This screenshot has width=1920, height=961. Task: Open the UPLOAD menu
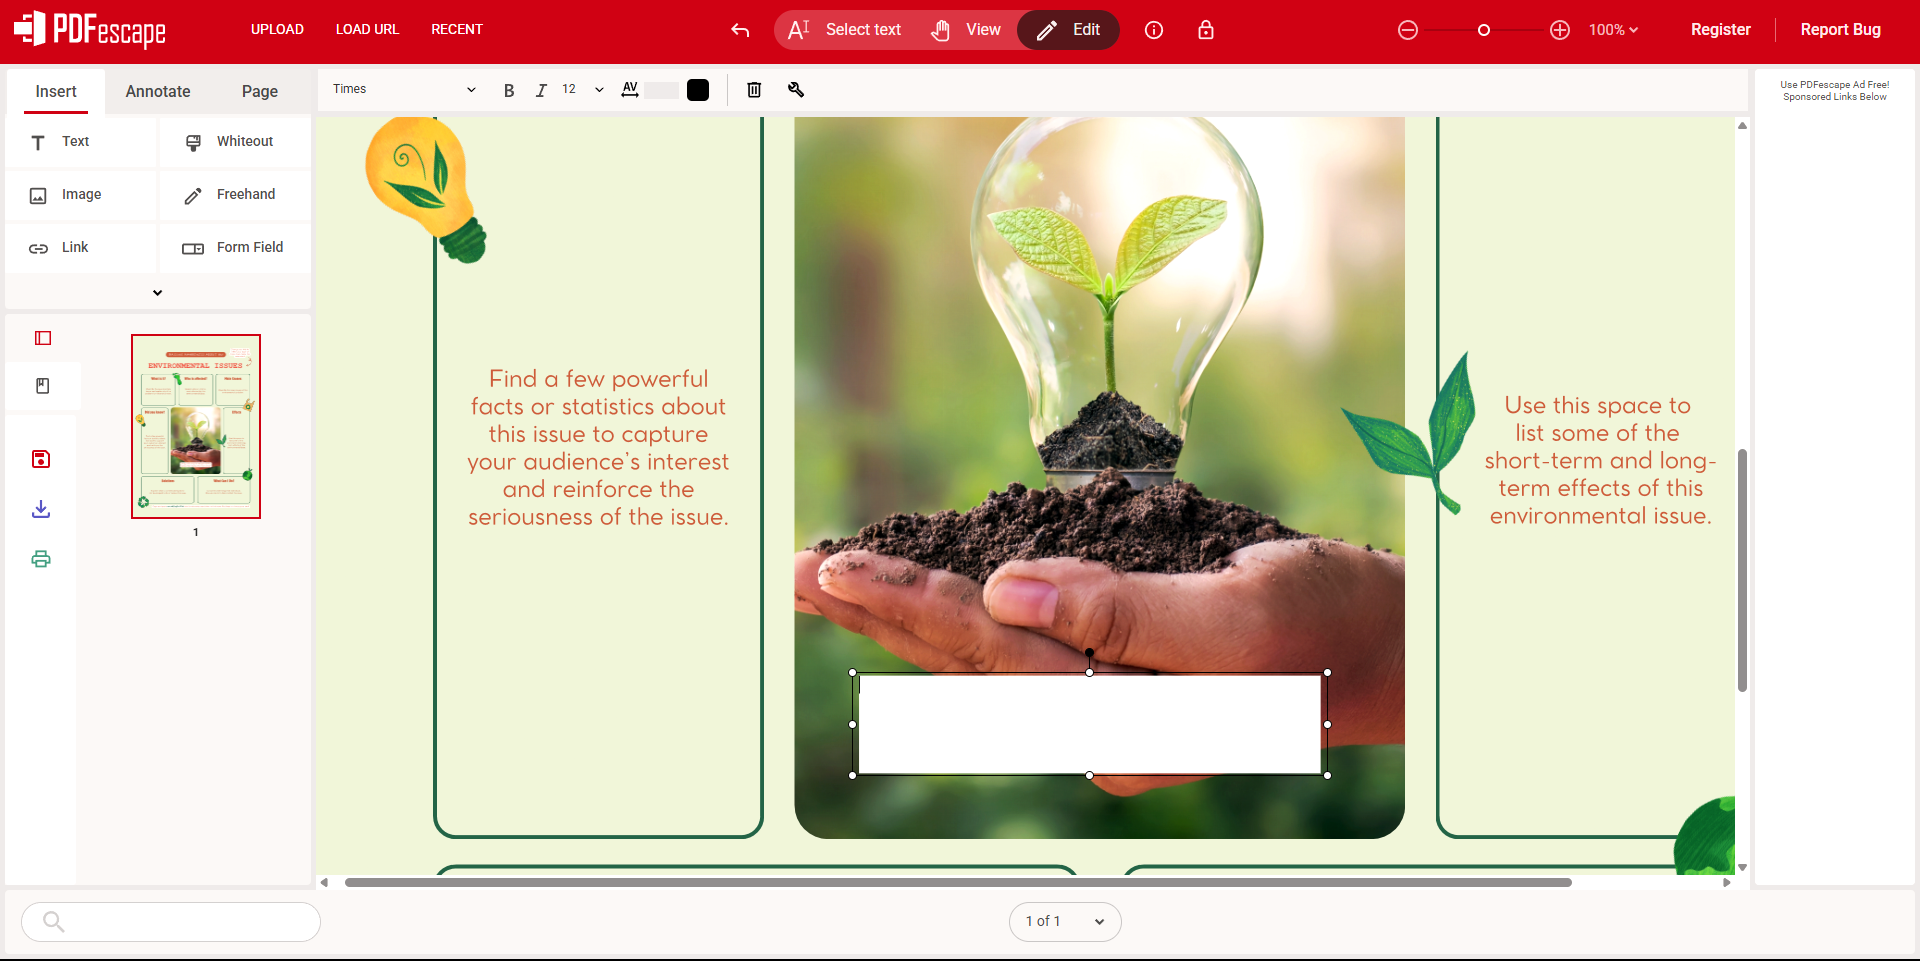277,30
